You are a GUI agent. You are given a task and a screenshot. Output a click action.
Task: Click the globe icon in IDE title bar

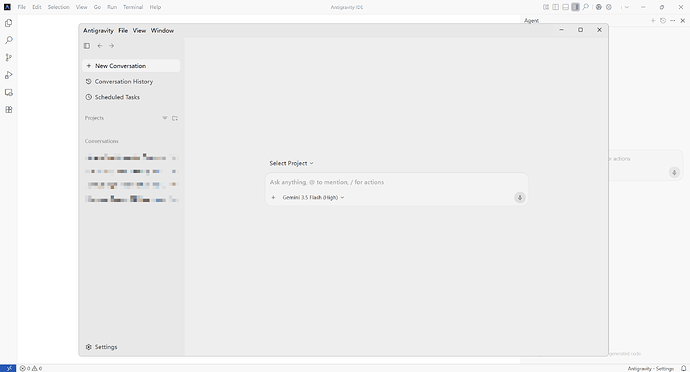[x=598, y=7]
